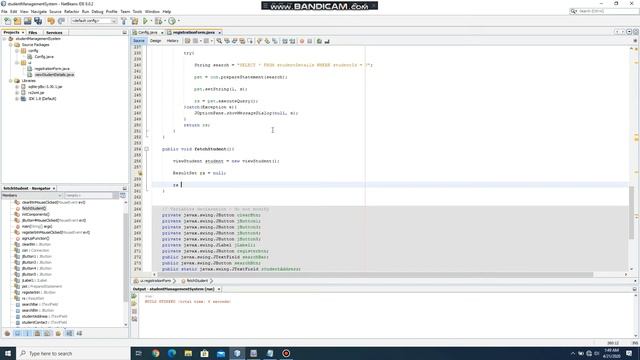Toggle Show Non-Public Members in Navigator
The image size is (640, 360).
coord(37,333)
